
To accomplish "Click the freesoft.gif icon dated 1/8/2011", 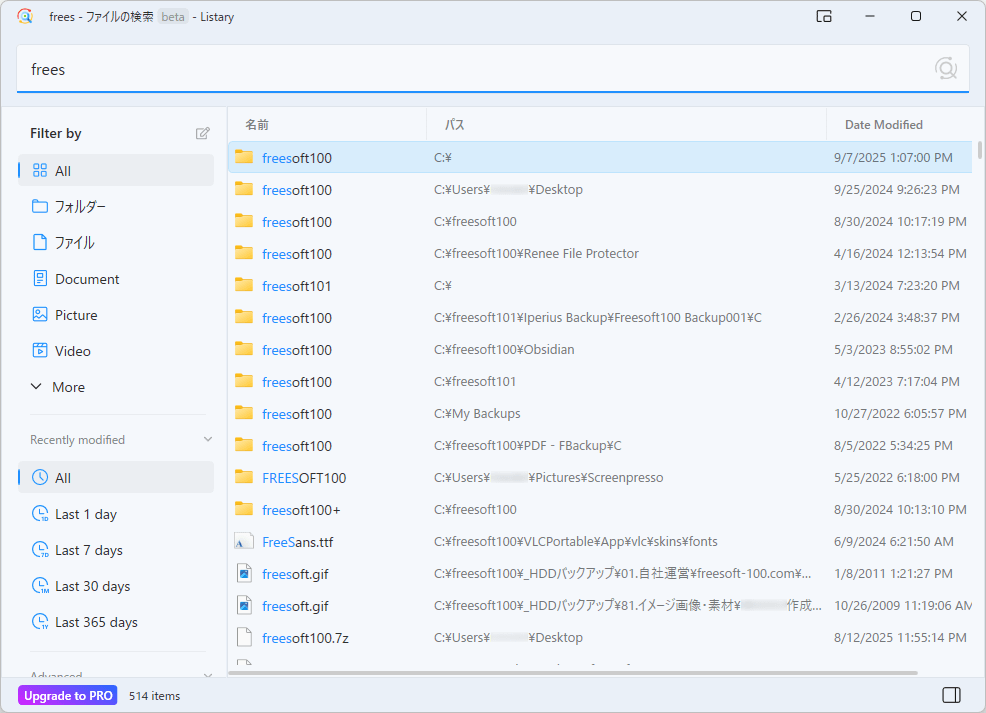I will [x=244, y=573].
